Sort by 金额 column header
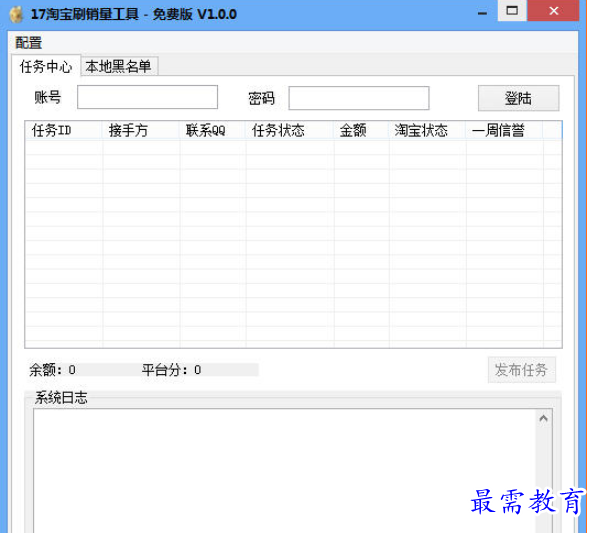 point(361,131)
